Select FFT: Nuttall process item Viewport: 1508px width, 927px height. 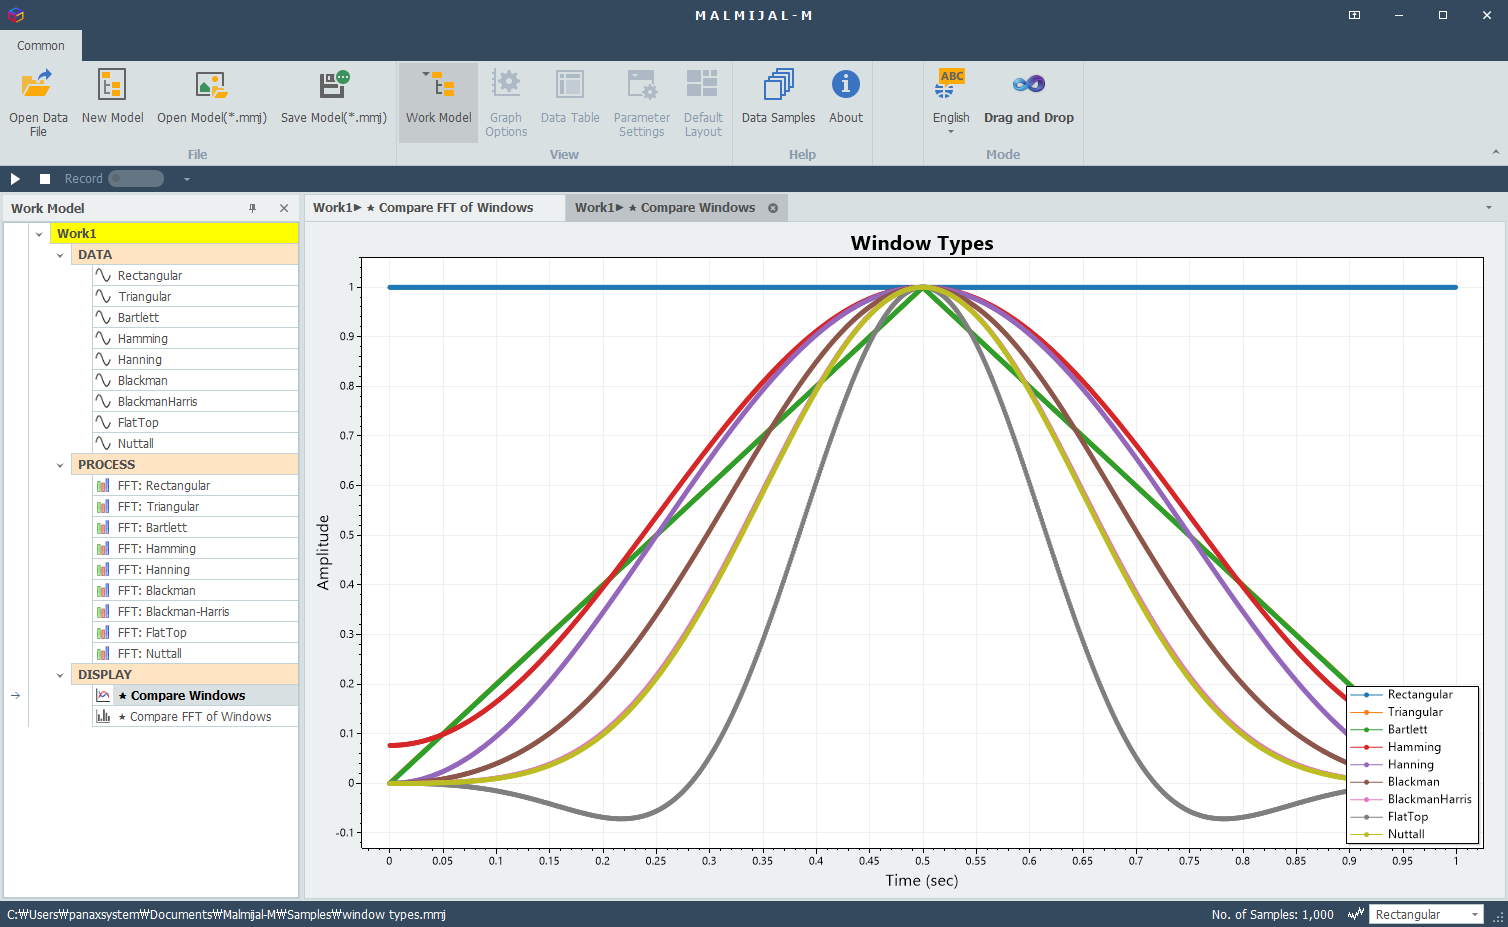(x=195, y=653)
